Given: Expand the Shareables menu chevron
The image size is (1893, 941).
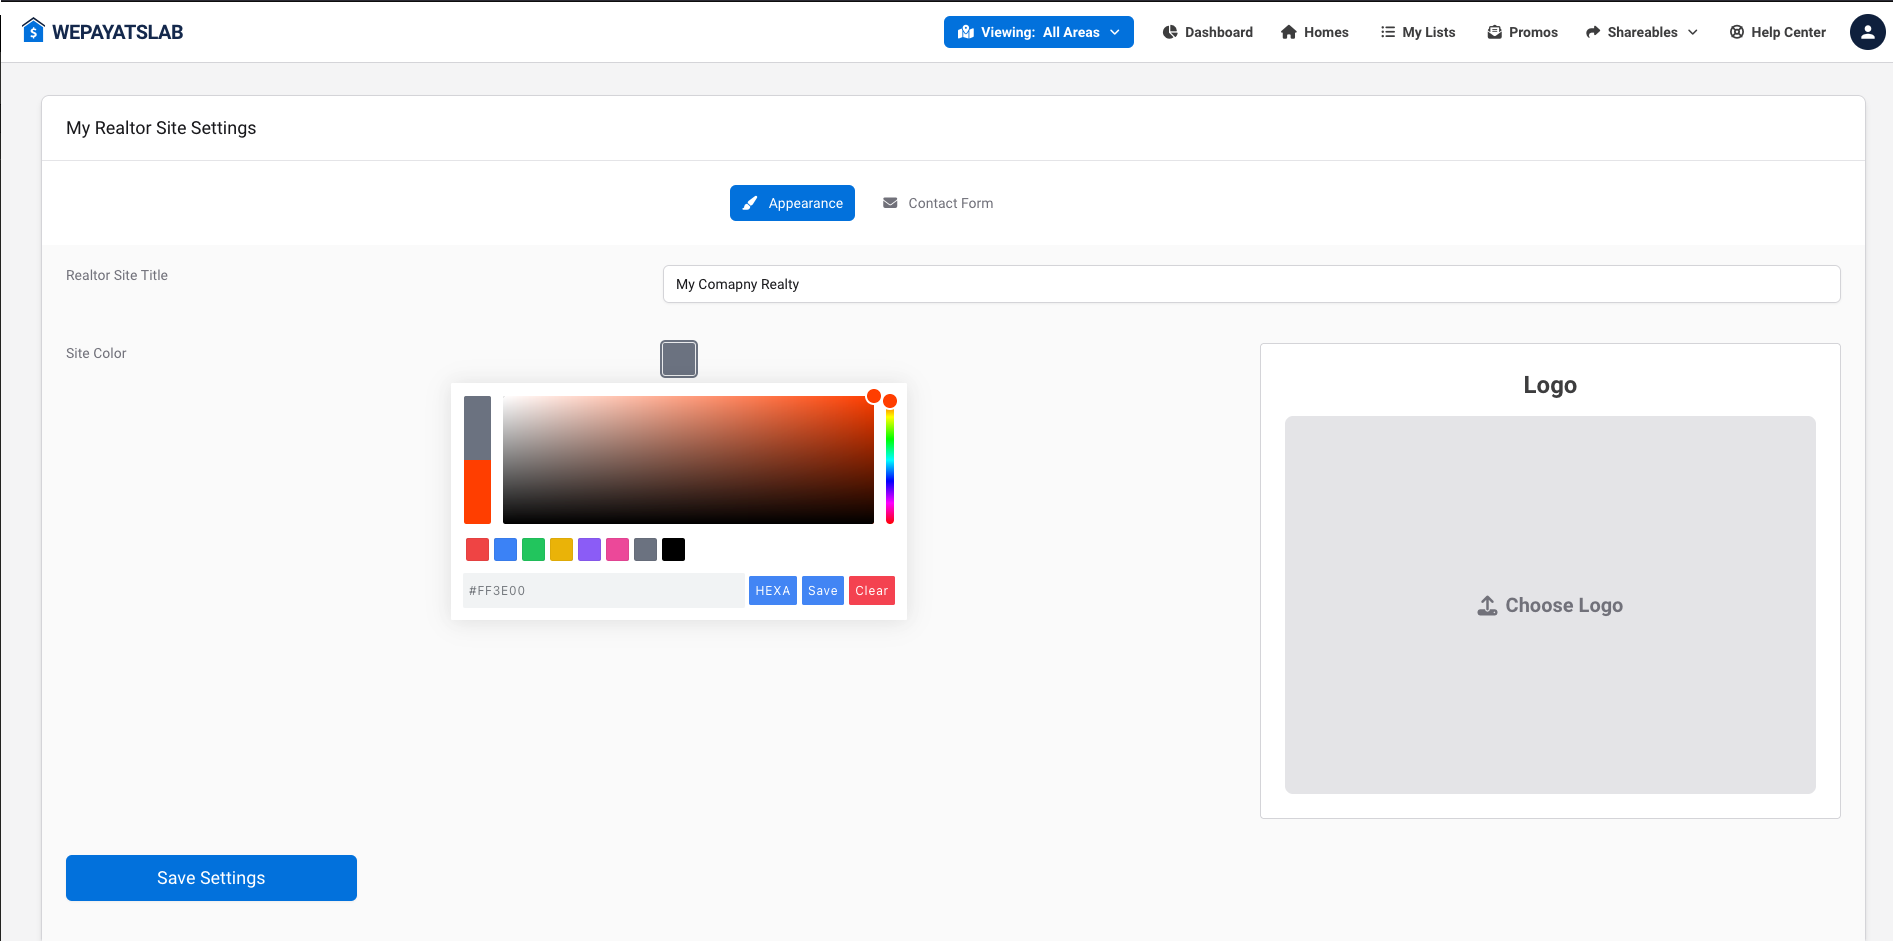Looking at the screenshot, I should tap(1693, 32).
